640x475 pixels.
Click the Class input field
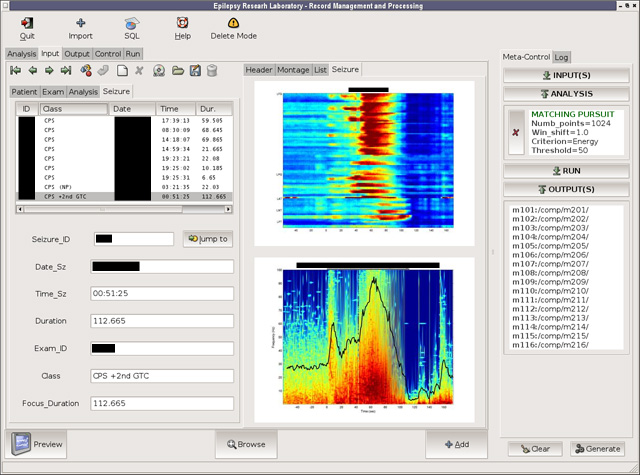pos(162,376)
